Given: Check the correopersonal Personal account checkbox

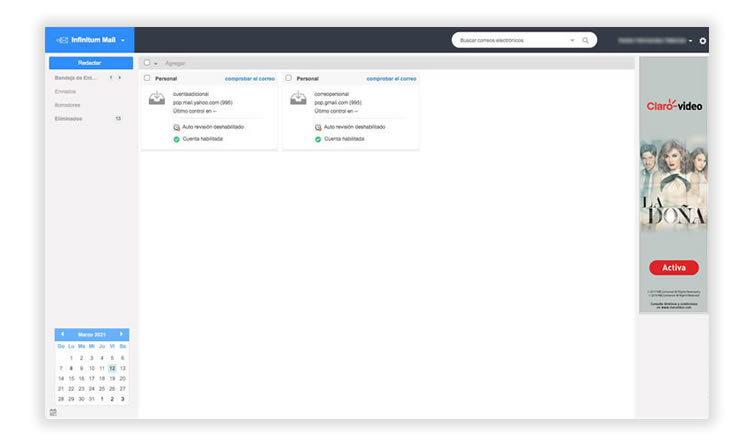Looking at the screenshot, I should (288, 78).
